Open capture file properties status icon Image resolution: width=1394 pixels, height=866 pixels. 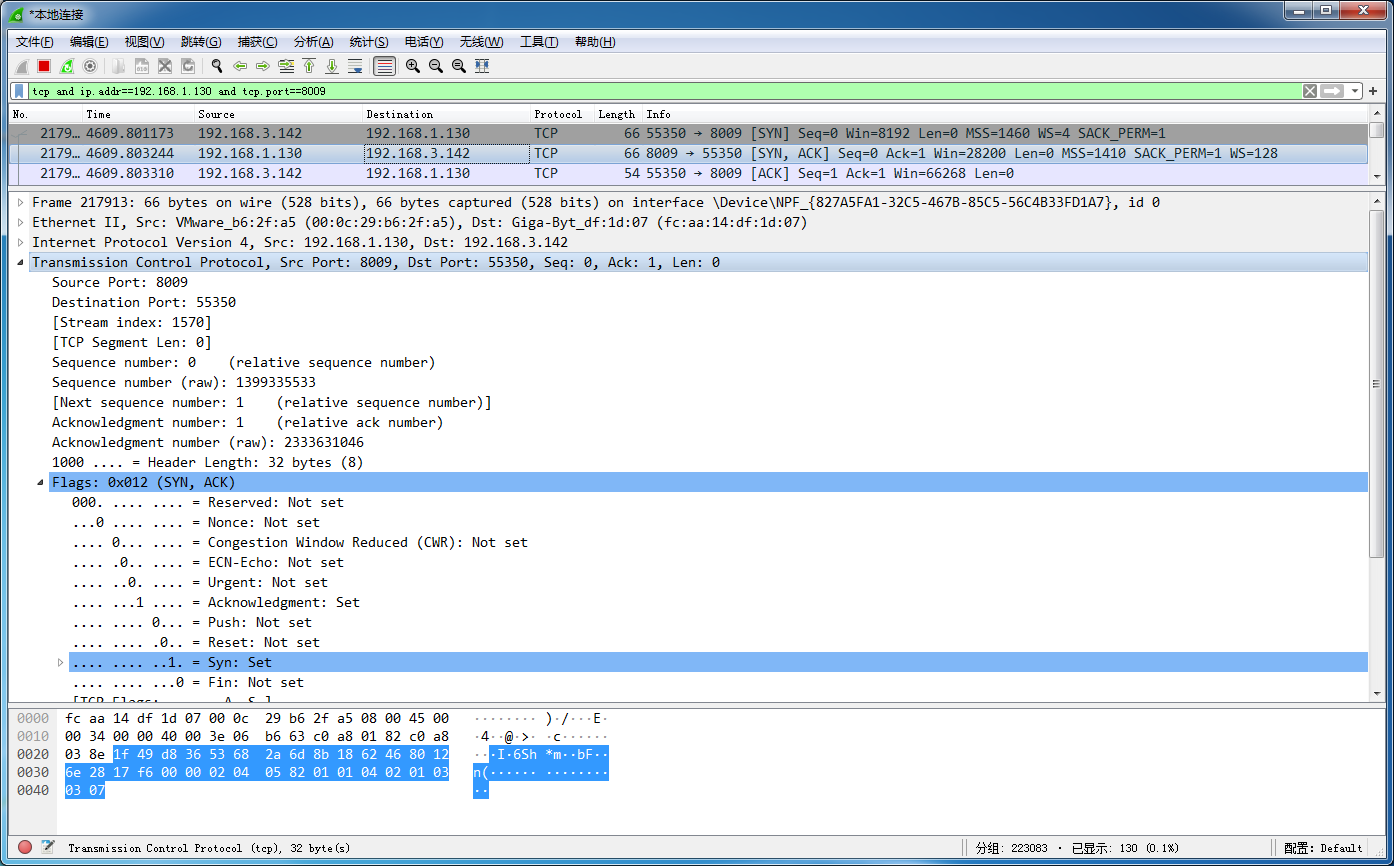(x=47, y=847)
